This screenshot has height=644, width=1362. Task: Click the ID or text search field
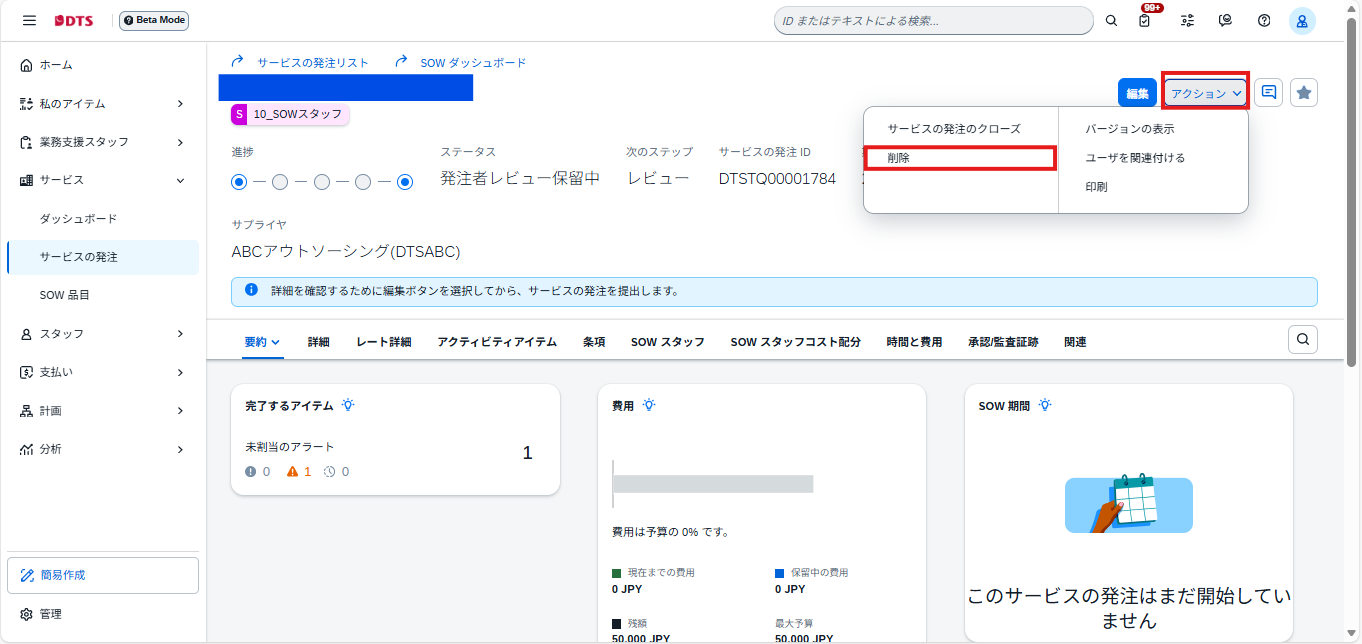932,21
